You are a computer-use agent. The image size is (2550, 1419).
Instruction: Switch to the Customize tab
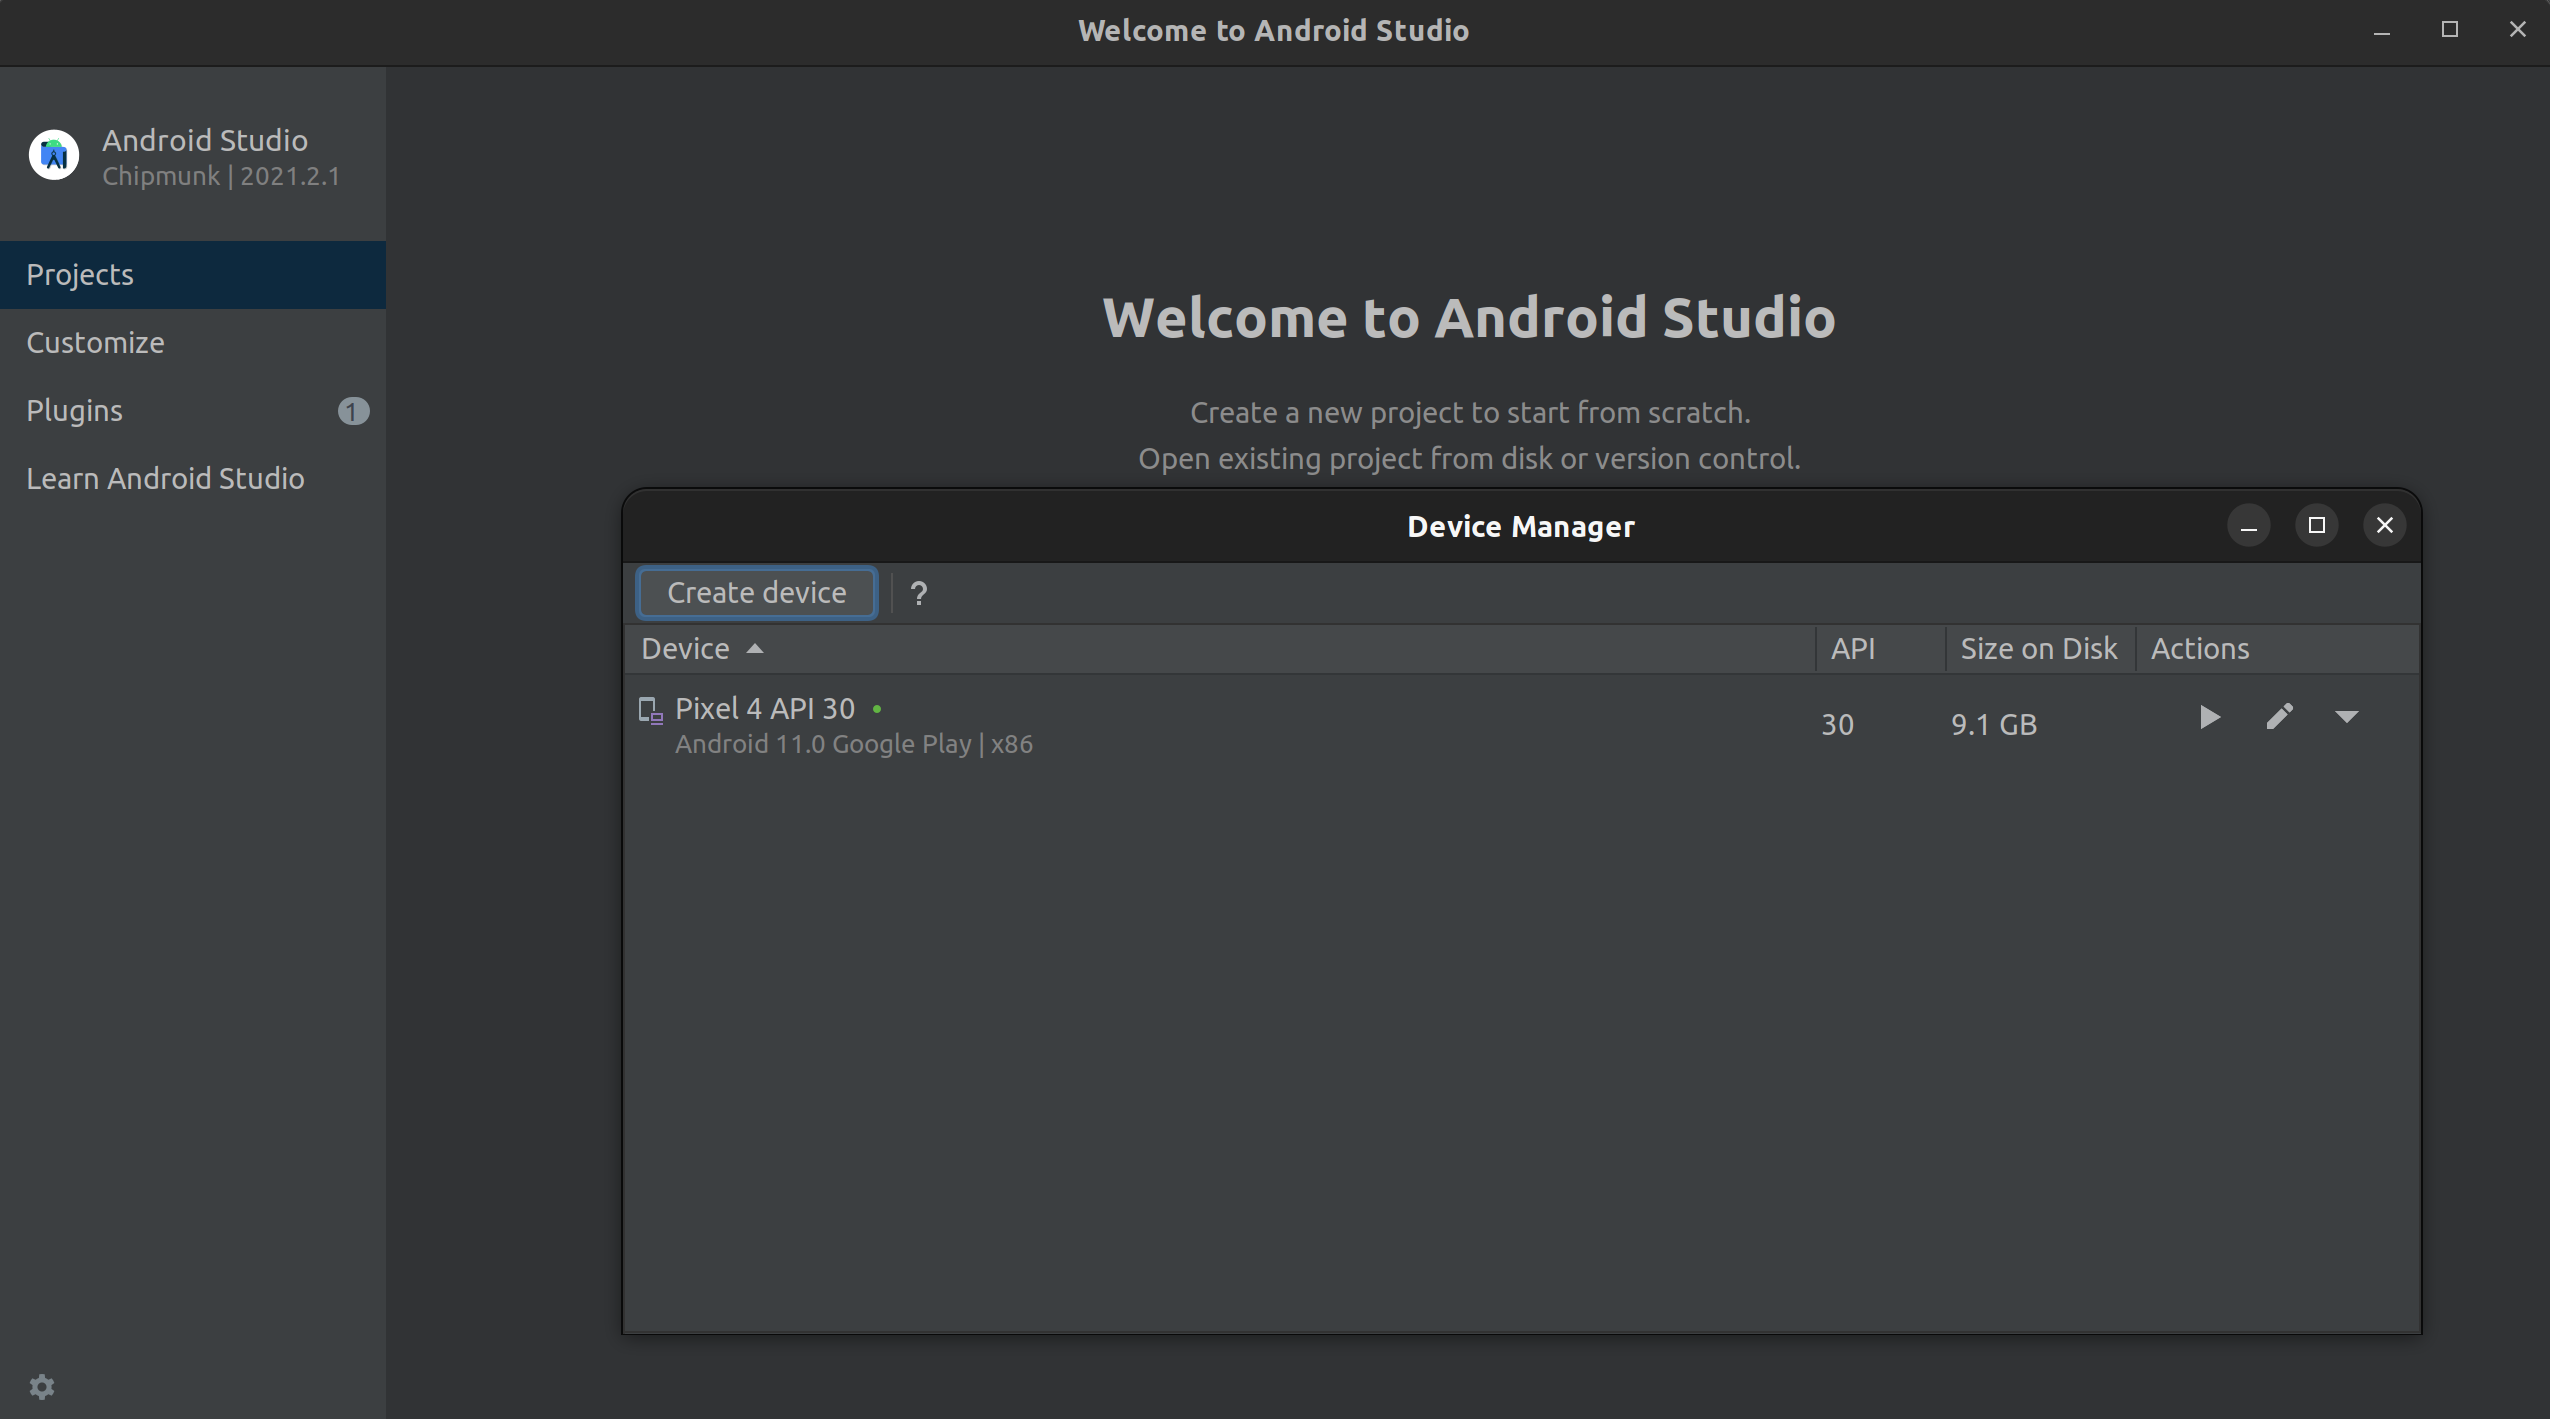point(193,343)
